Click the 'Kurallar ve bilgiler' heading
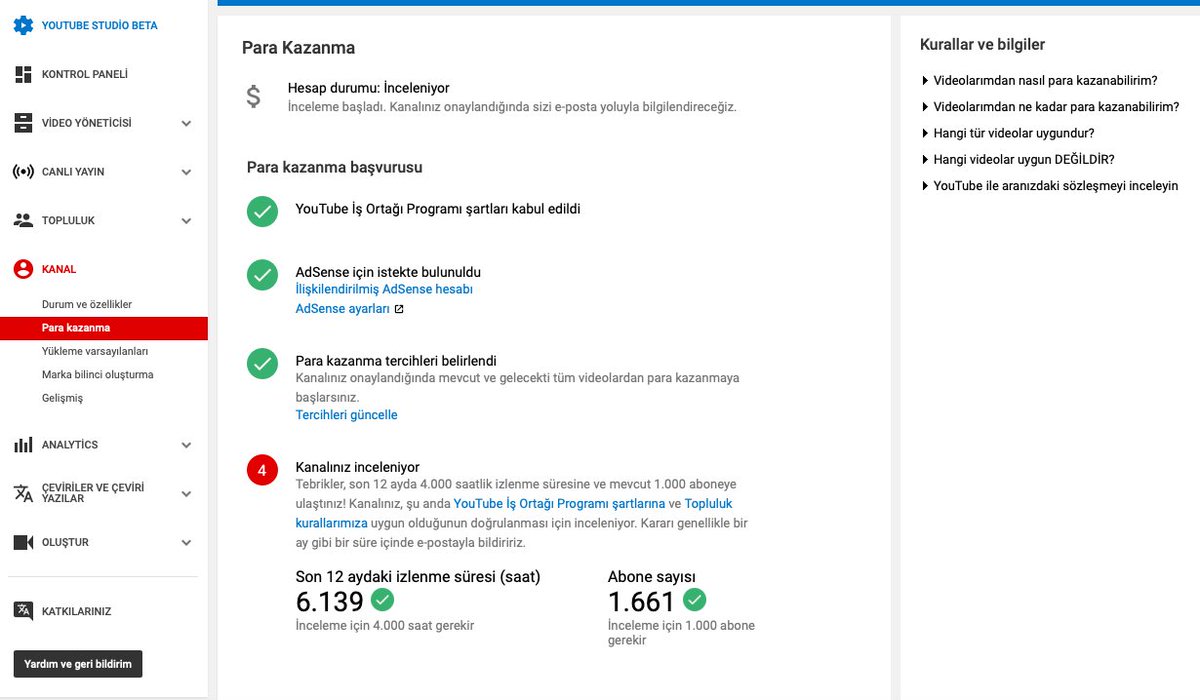This screenshot has height=700, width=1200. [983, 44]
